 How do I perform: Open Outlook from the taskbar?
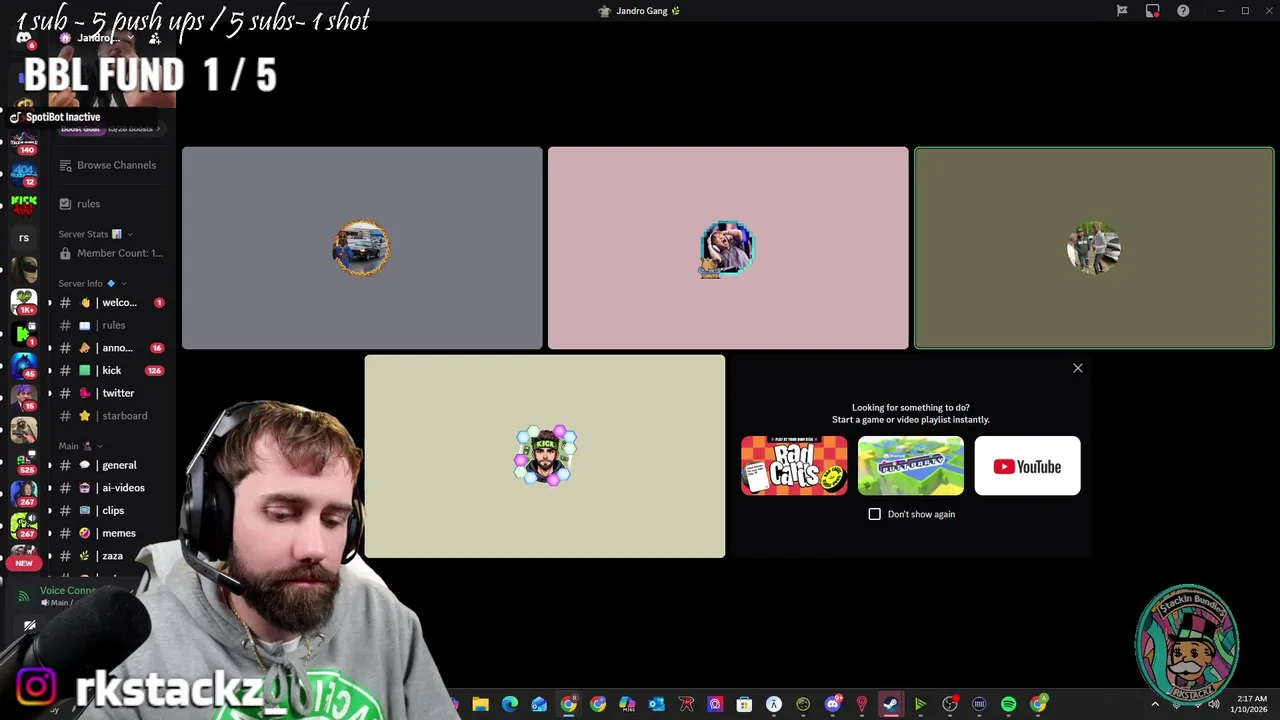(x=656, y=704)
